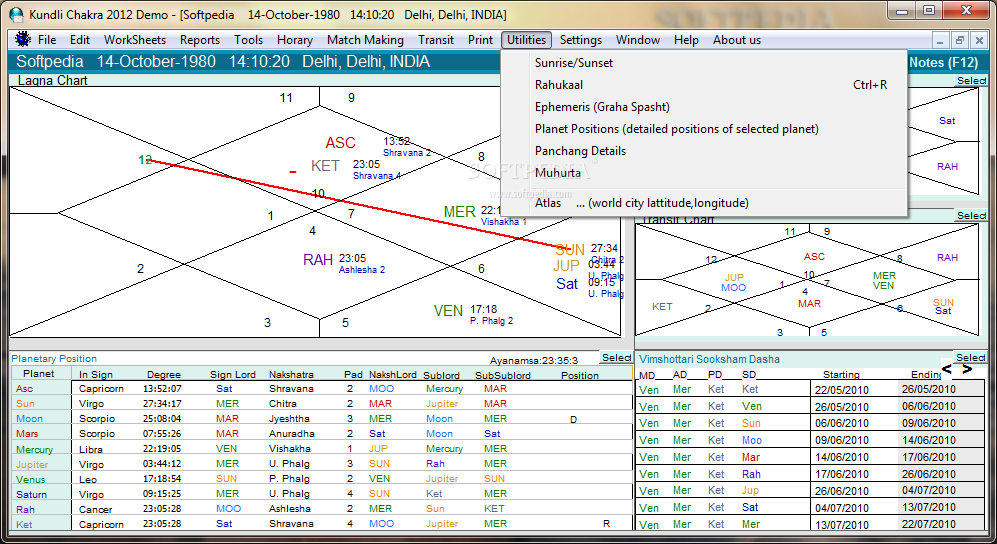Select dasha row ending 04/07/2010
997x544 pixels.
click(x=810, y=490)
